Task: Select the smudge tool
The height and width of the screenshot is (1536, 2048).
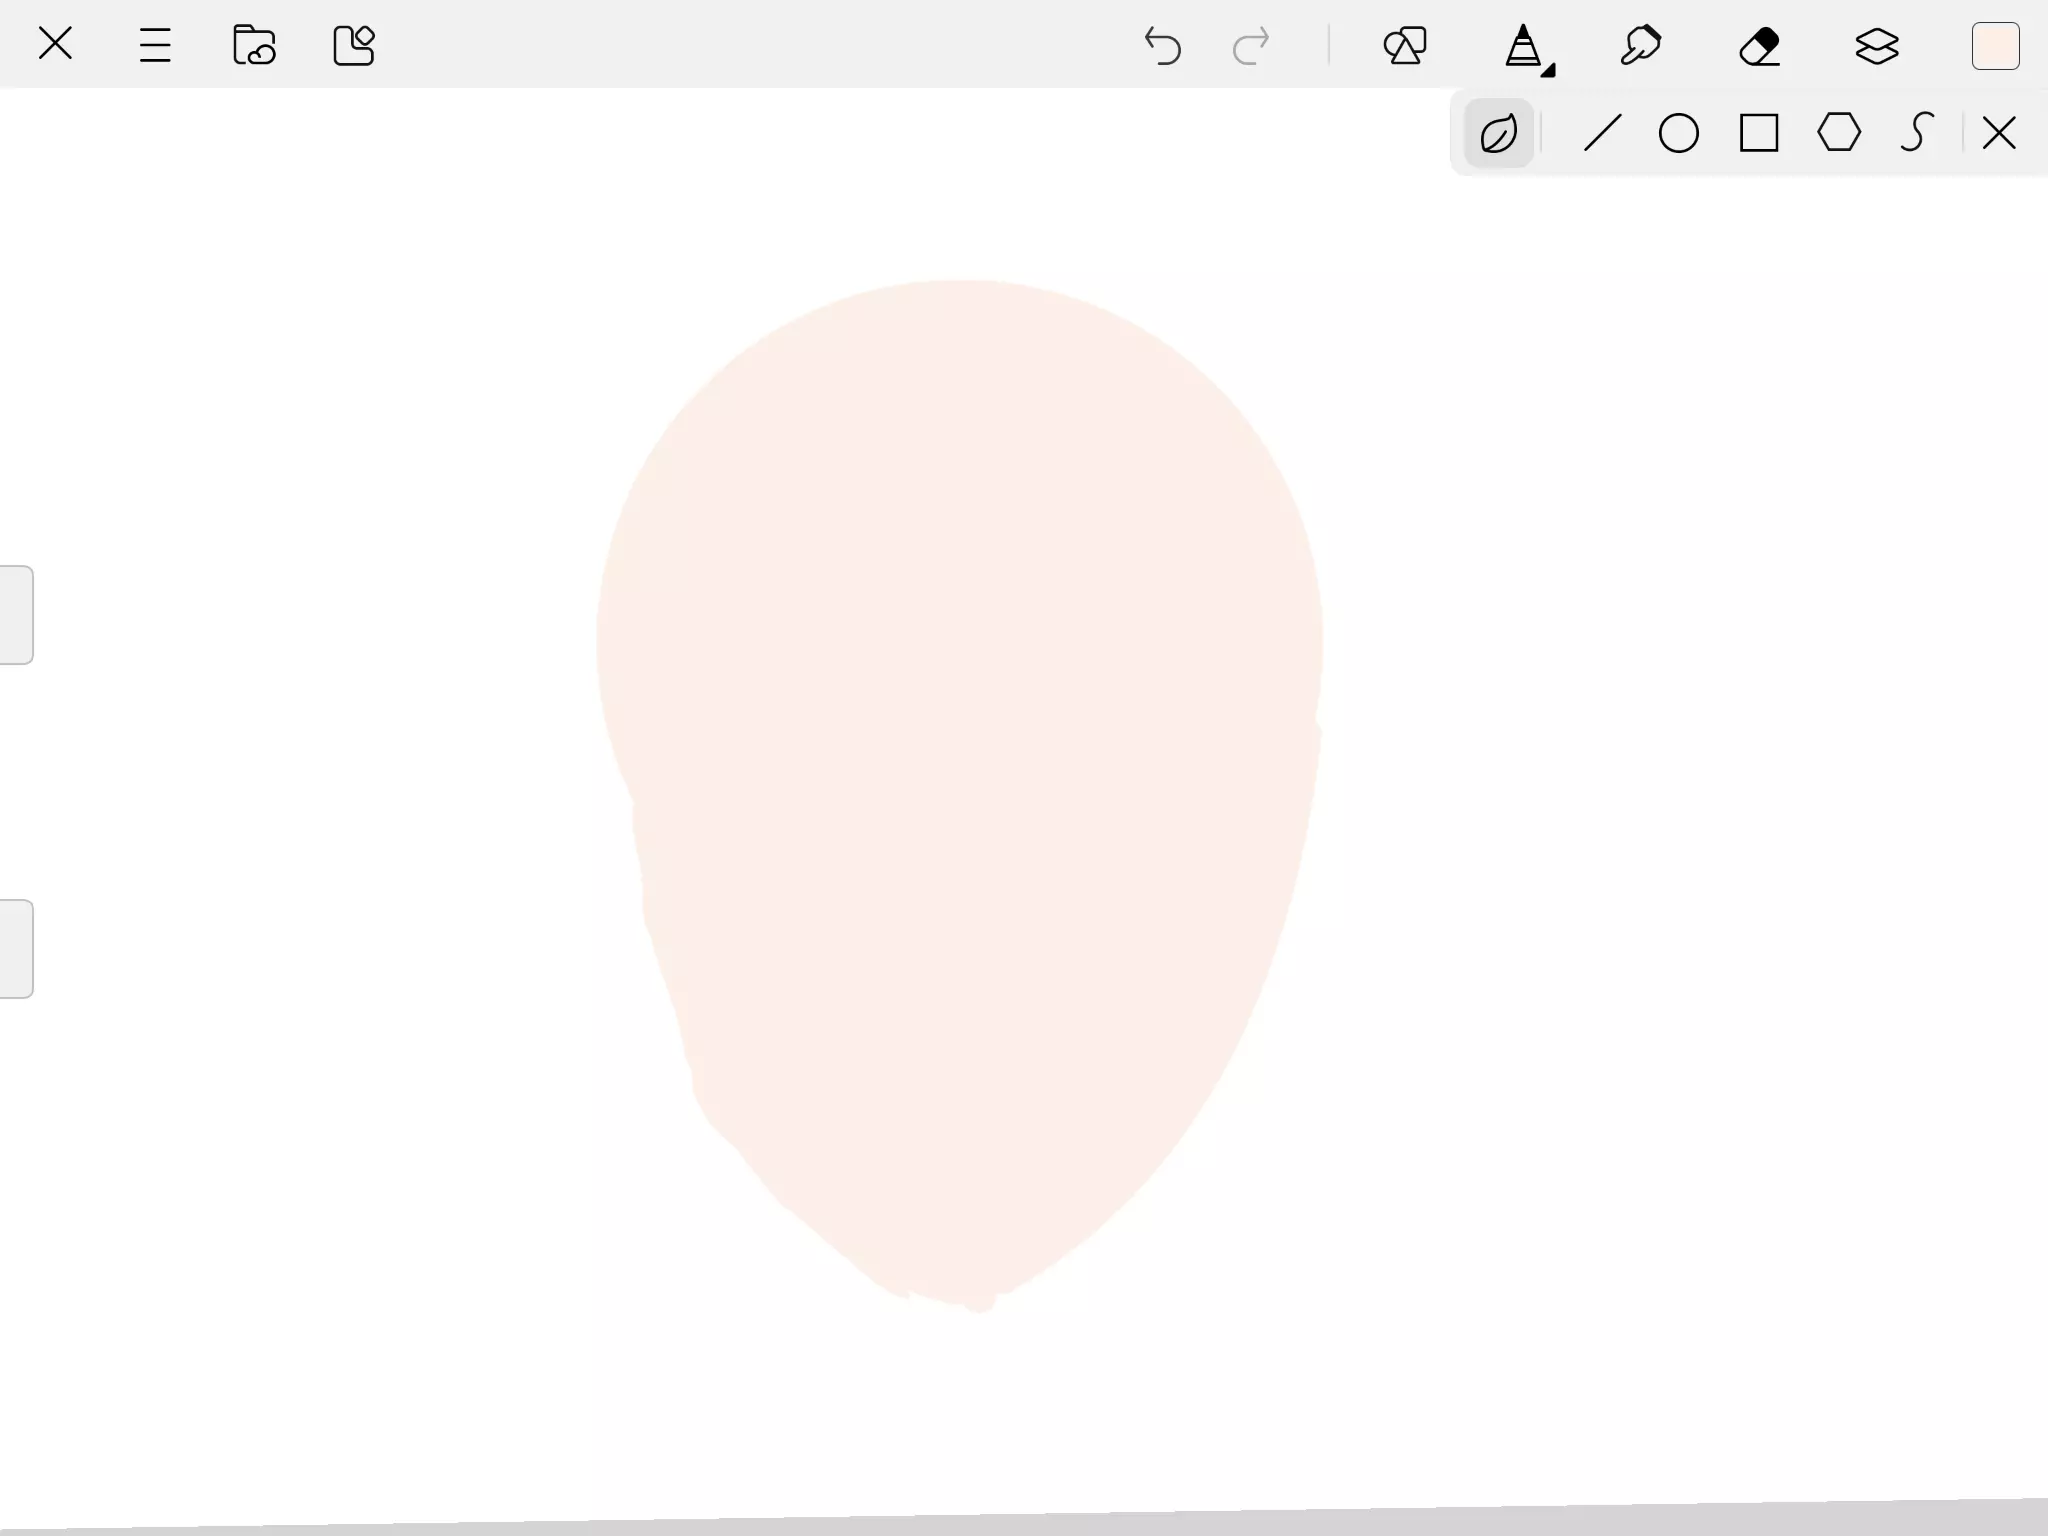Action: click(1641, 46)
